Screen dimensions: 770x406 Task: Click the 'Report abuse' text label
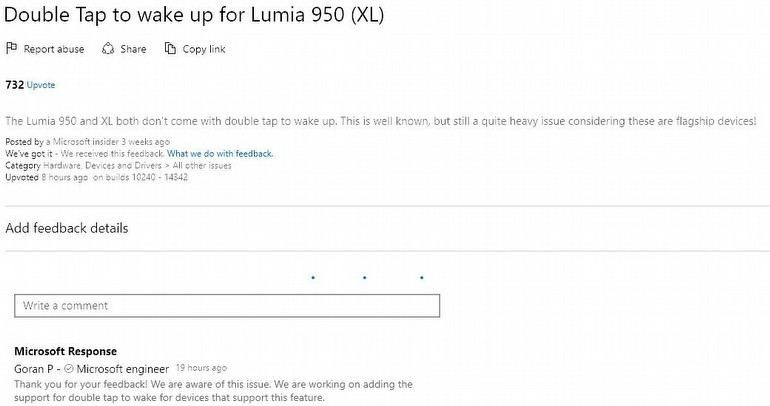point(54,49)
